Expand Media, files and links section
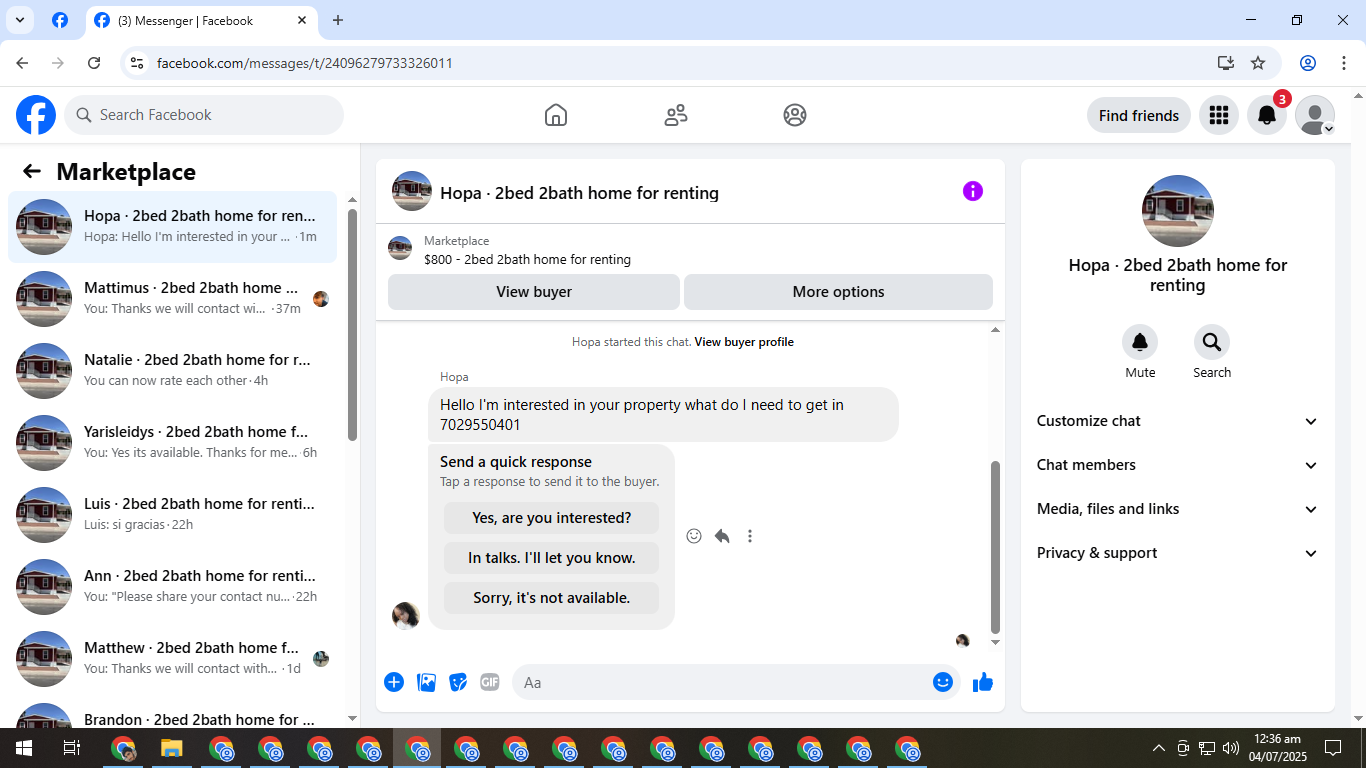The width and height of the screenshot is (1366, 768). 1178,509
